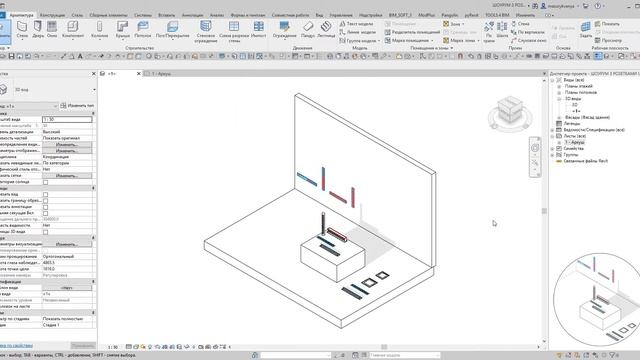The width and height of the screenshot is (640, 360).
Task: Open the Зона dropdown arrow
Action: pos(463,24)
